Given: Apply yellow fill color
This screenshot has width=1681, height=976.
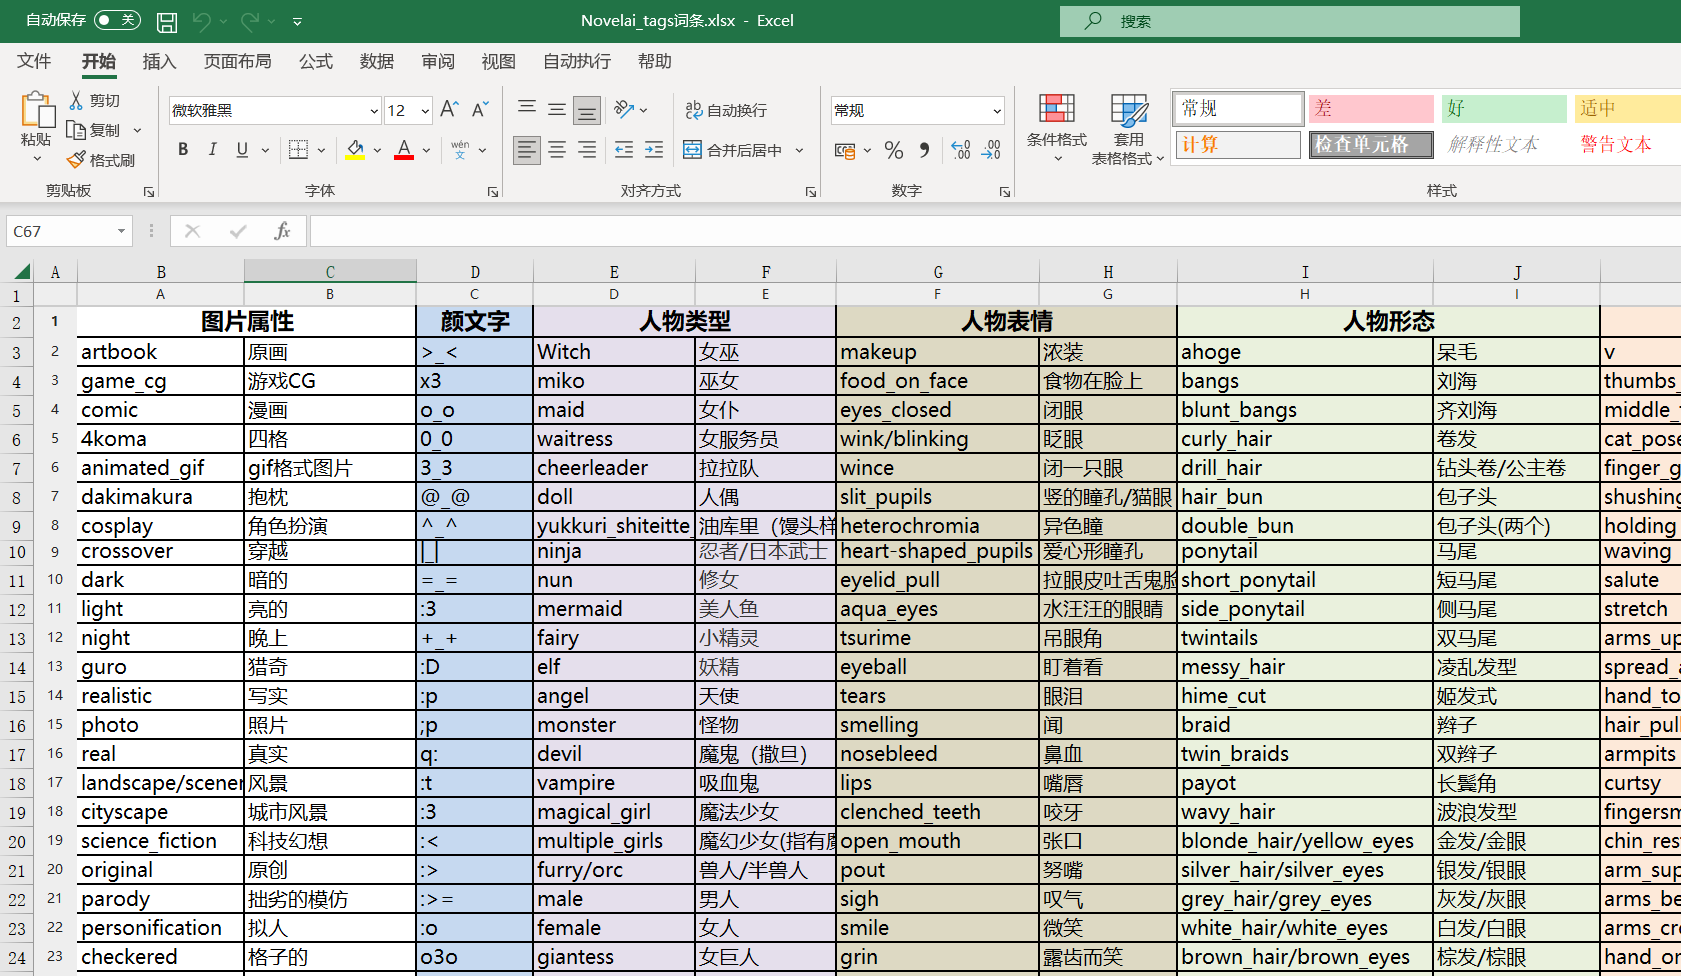Looking at the screenshot, I should pyautogui.click(x=355, y=150).
